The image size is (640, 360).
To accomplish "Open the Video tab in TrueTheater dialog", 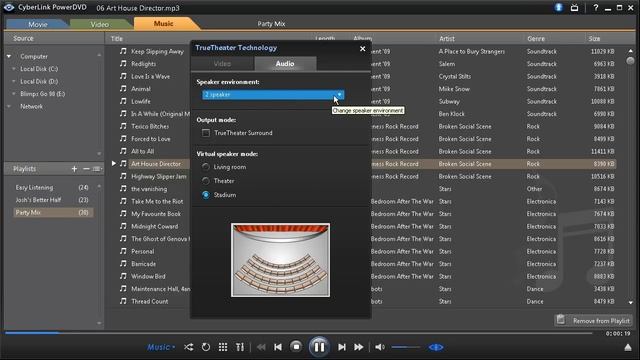I will [222, 64].
